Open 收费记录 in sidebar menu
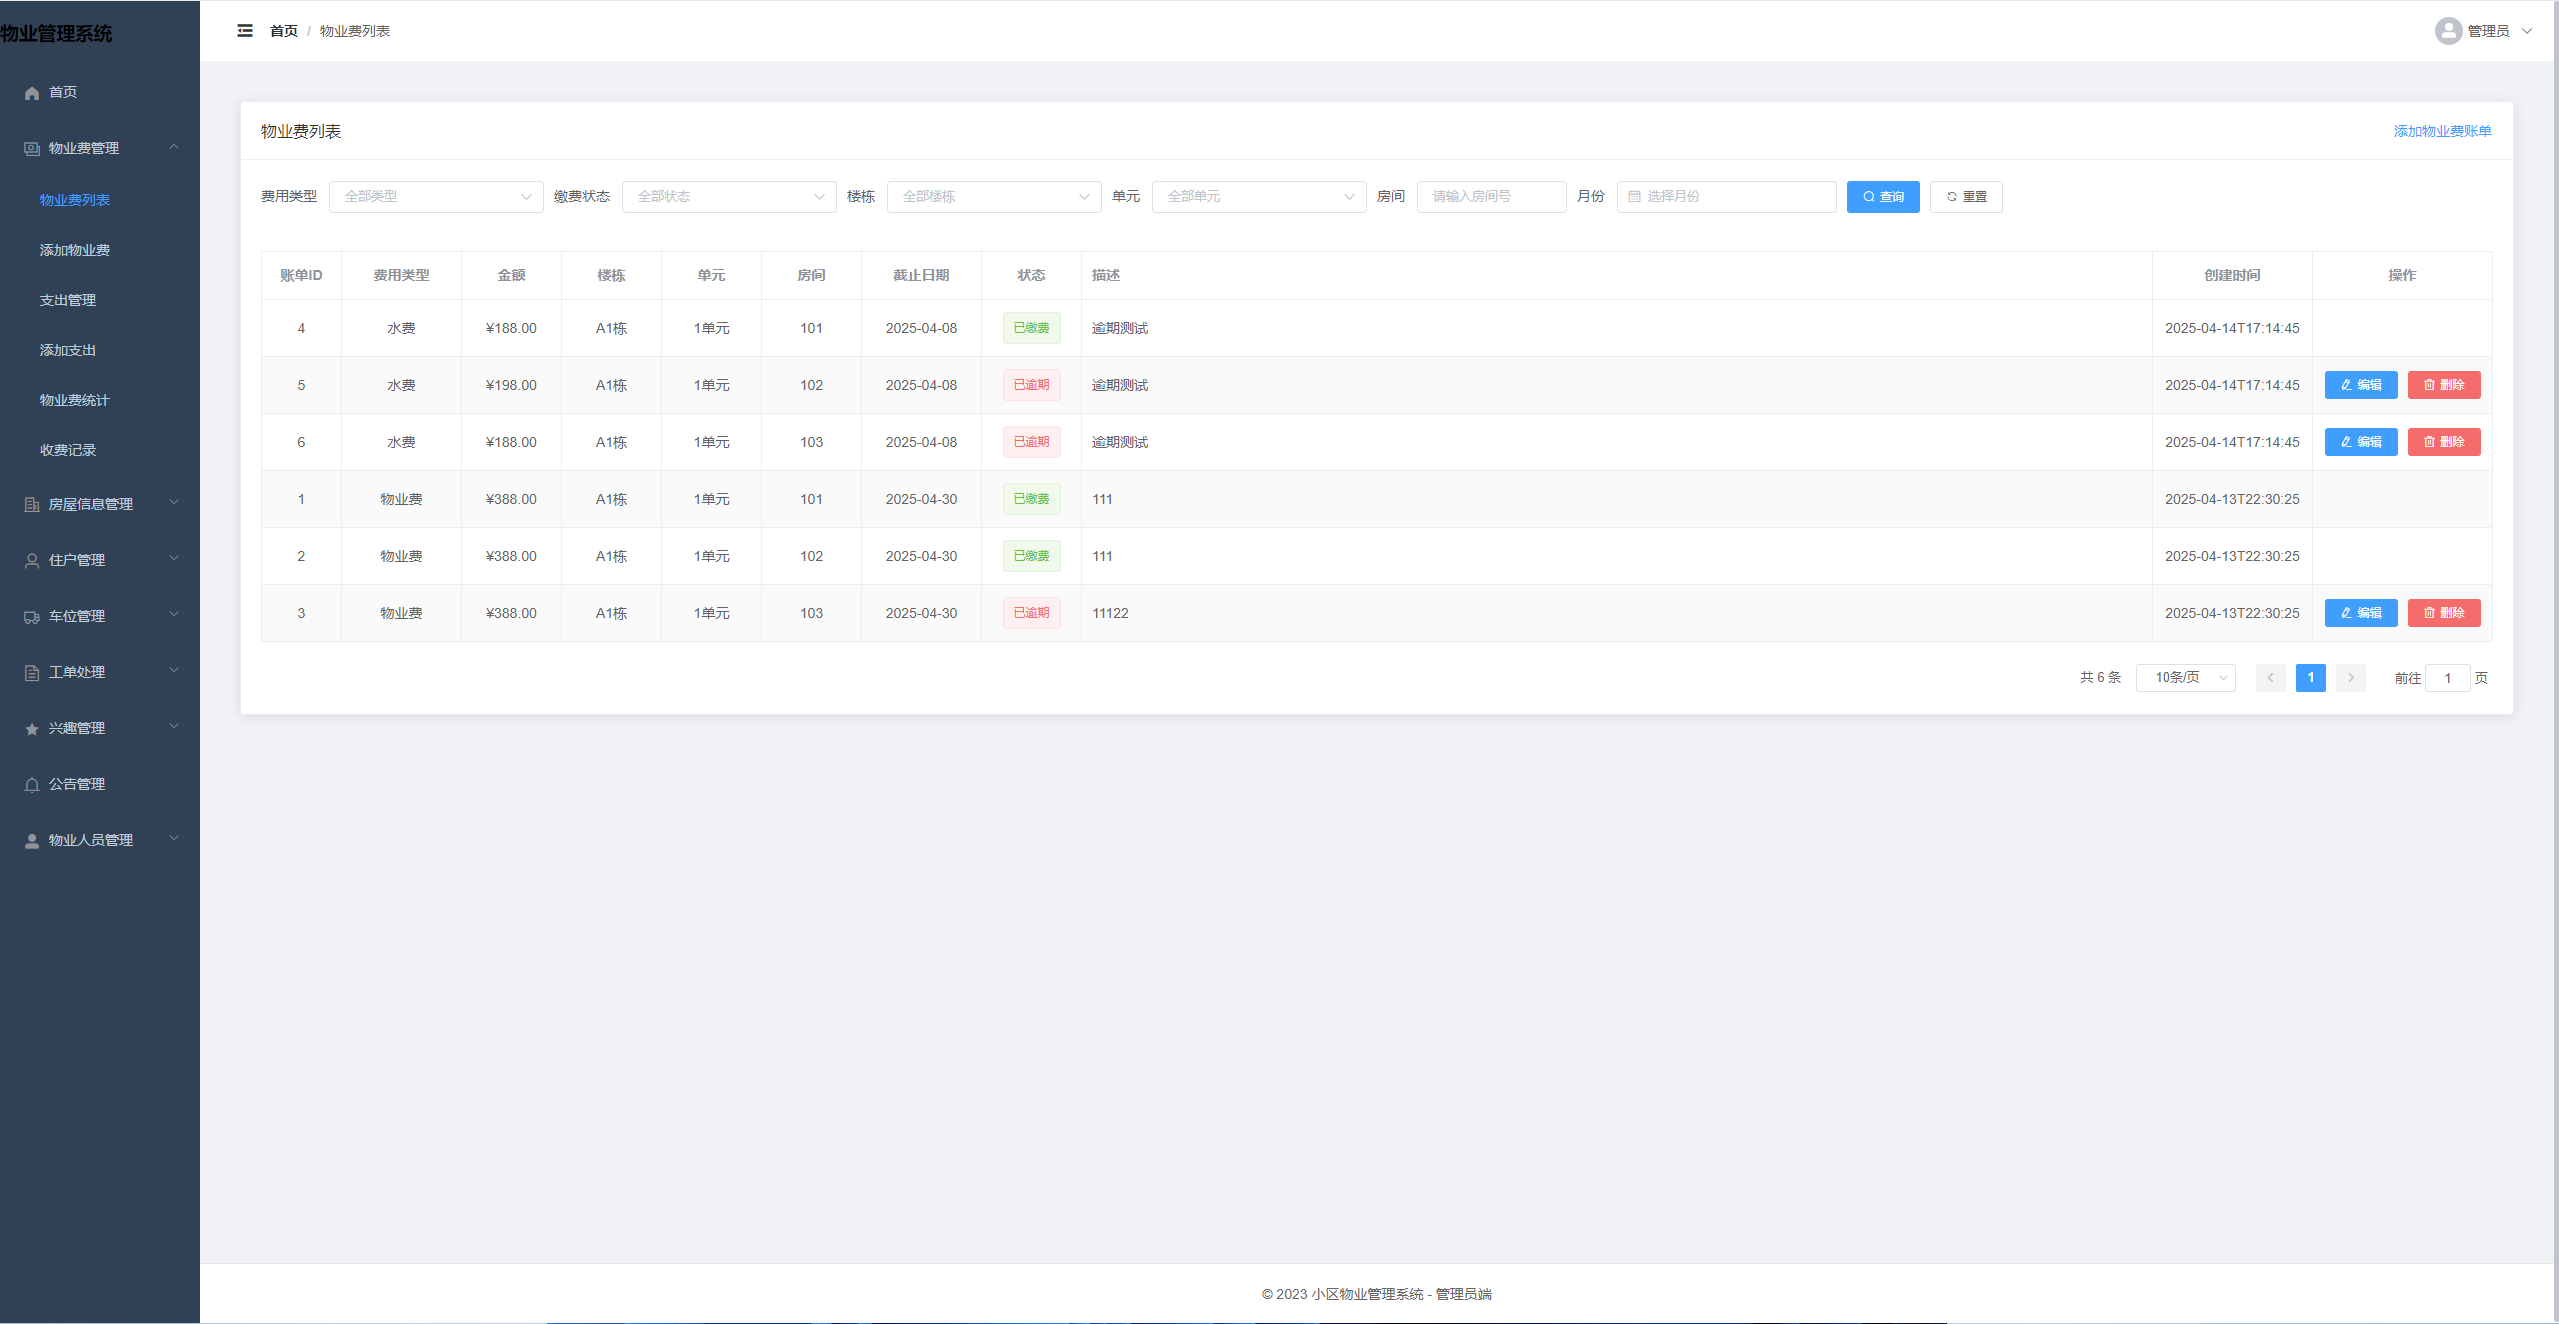 [x=68, y=450]
